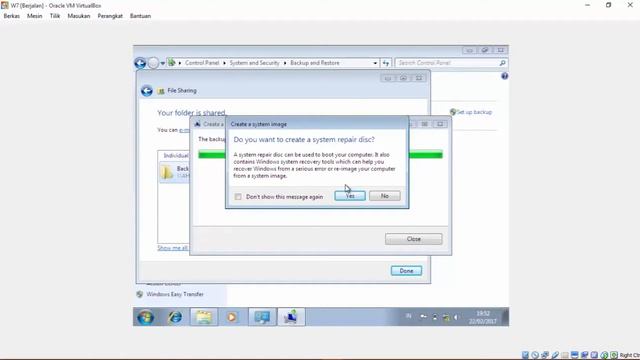Launch Internet Explorer from taskbar

pos(175,317)
